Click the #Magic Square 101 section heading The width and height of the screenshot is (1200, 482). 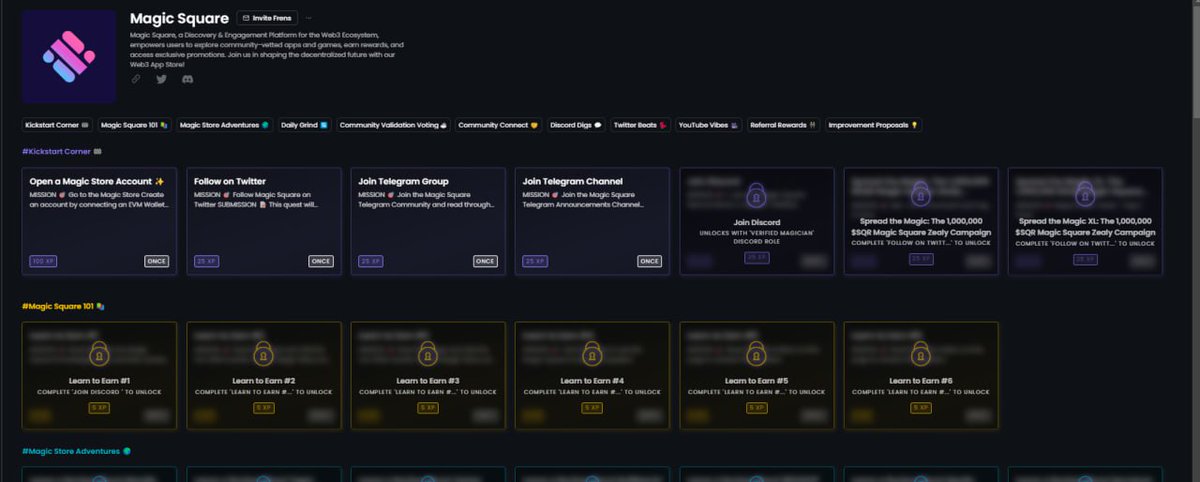point(64,306)
